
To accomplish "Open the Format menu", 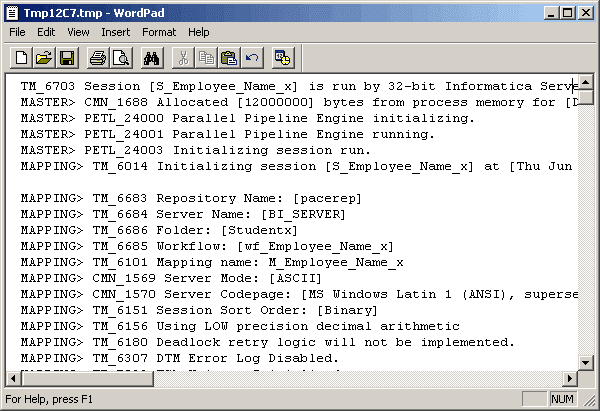I will (x=159, y=32).
